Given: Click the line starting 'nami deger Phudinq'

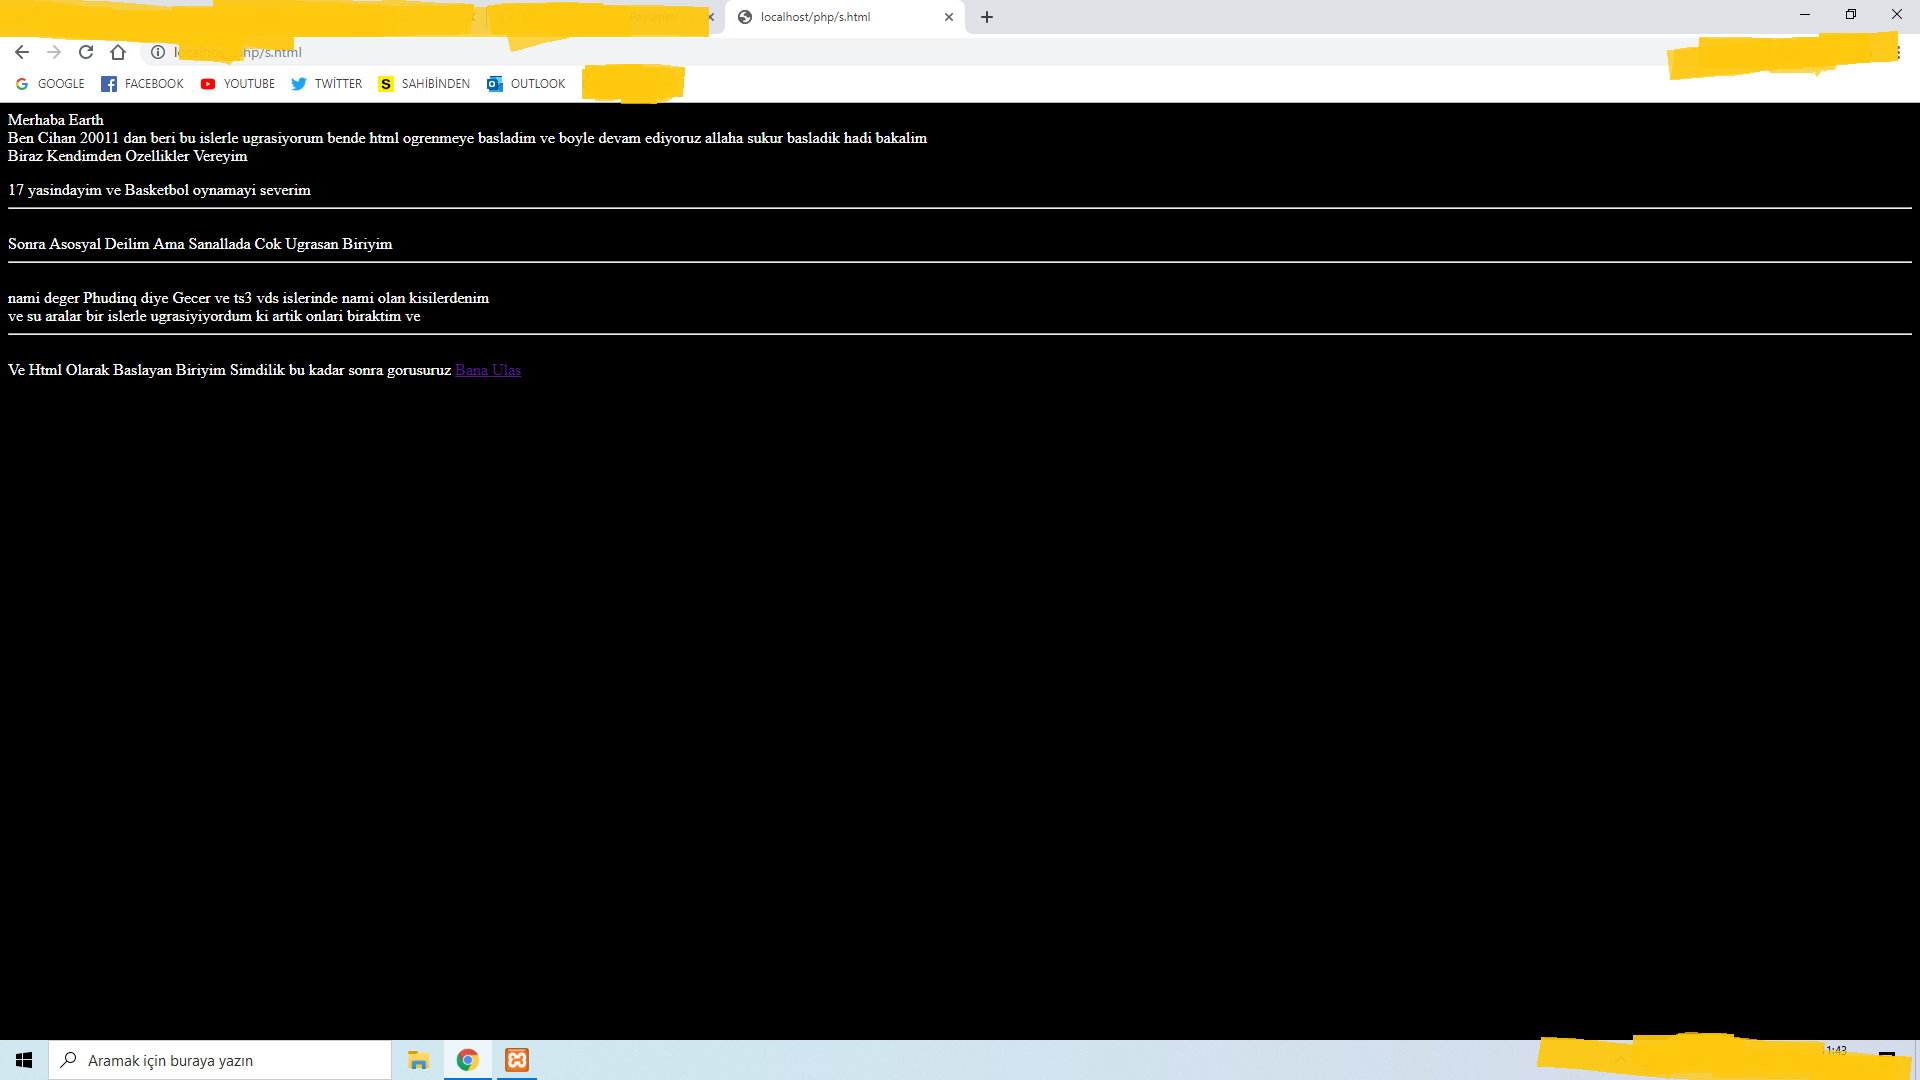Looking at the screenshot, I should pyautogui.click(x=248, y=298).
